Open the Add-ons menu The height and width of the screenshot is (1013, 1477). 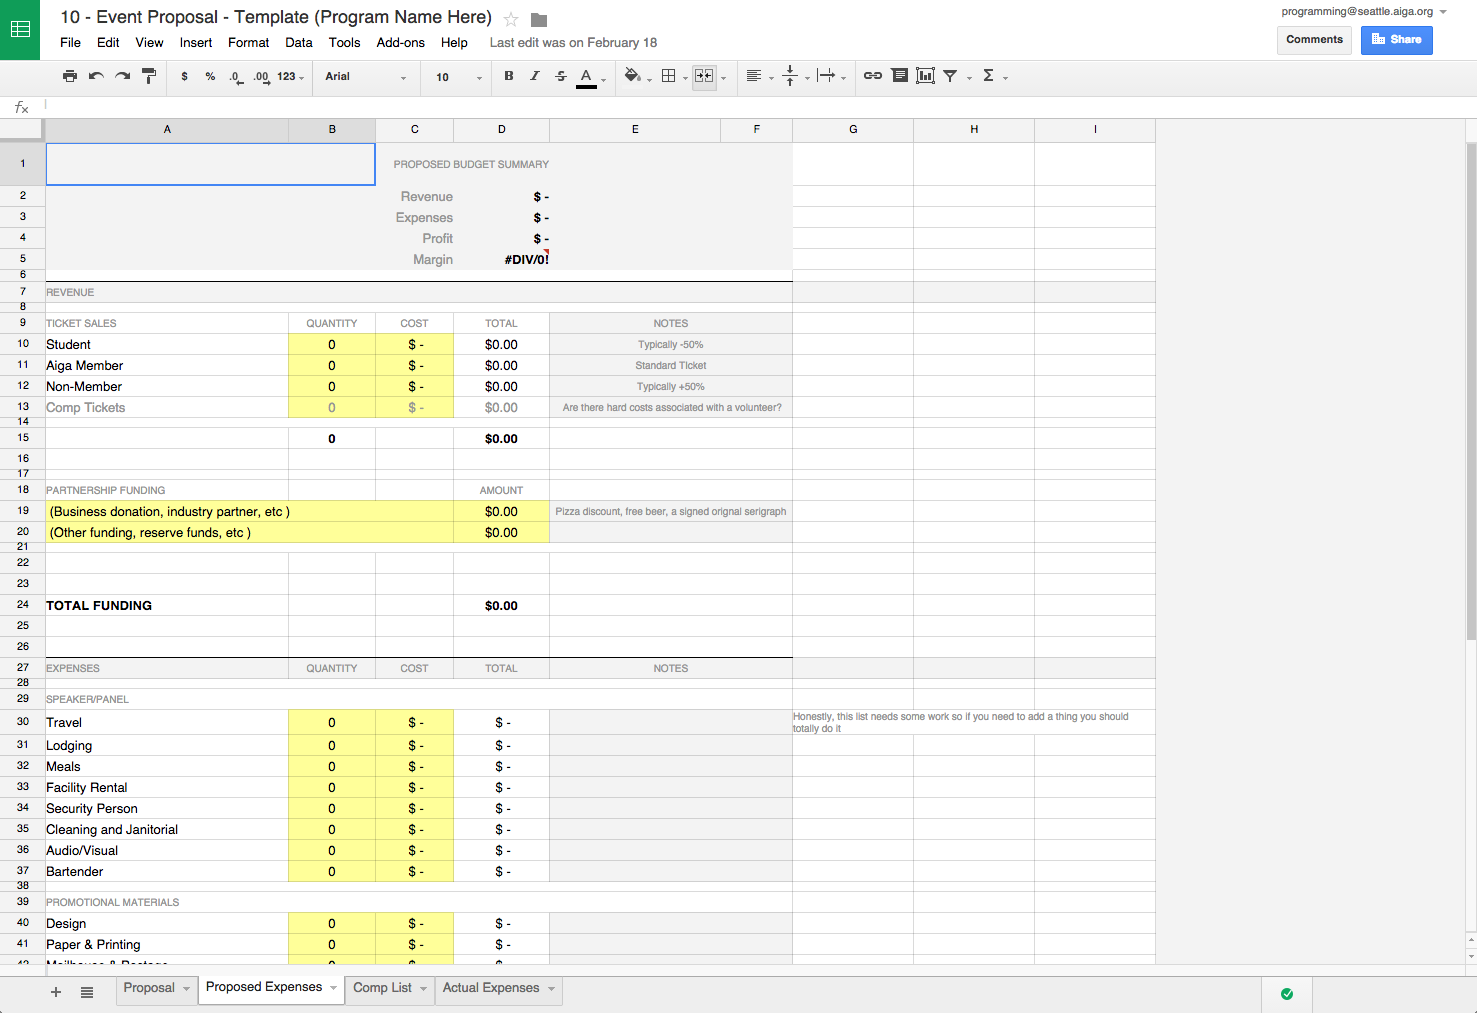(400, 43)
